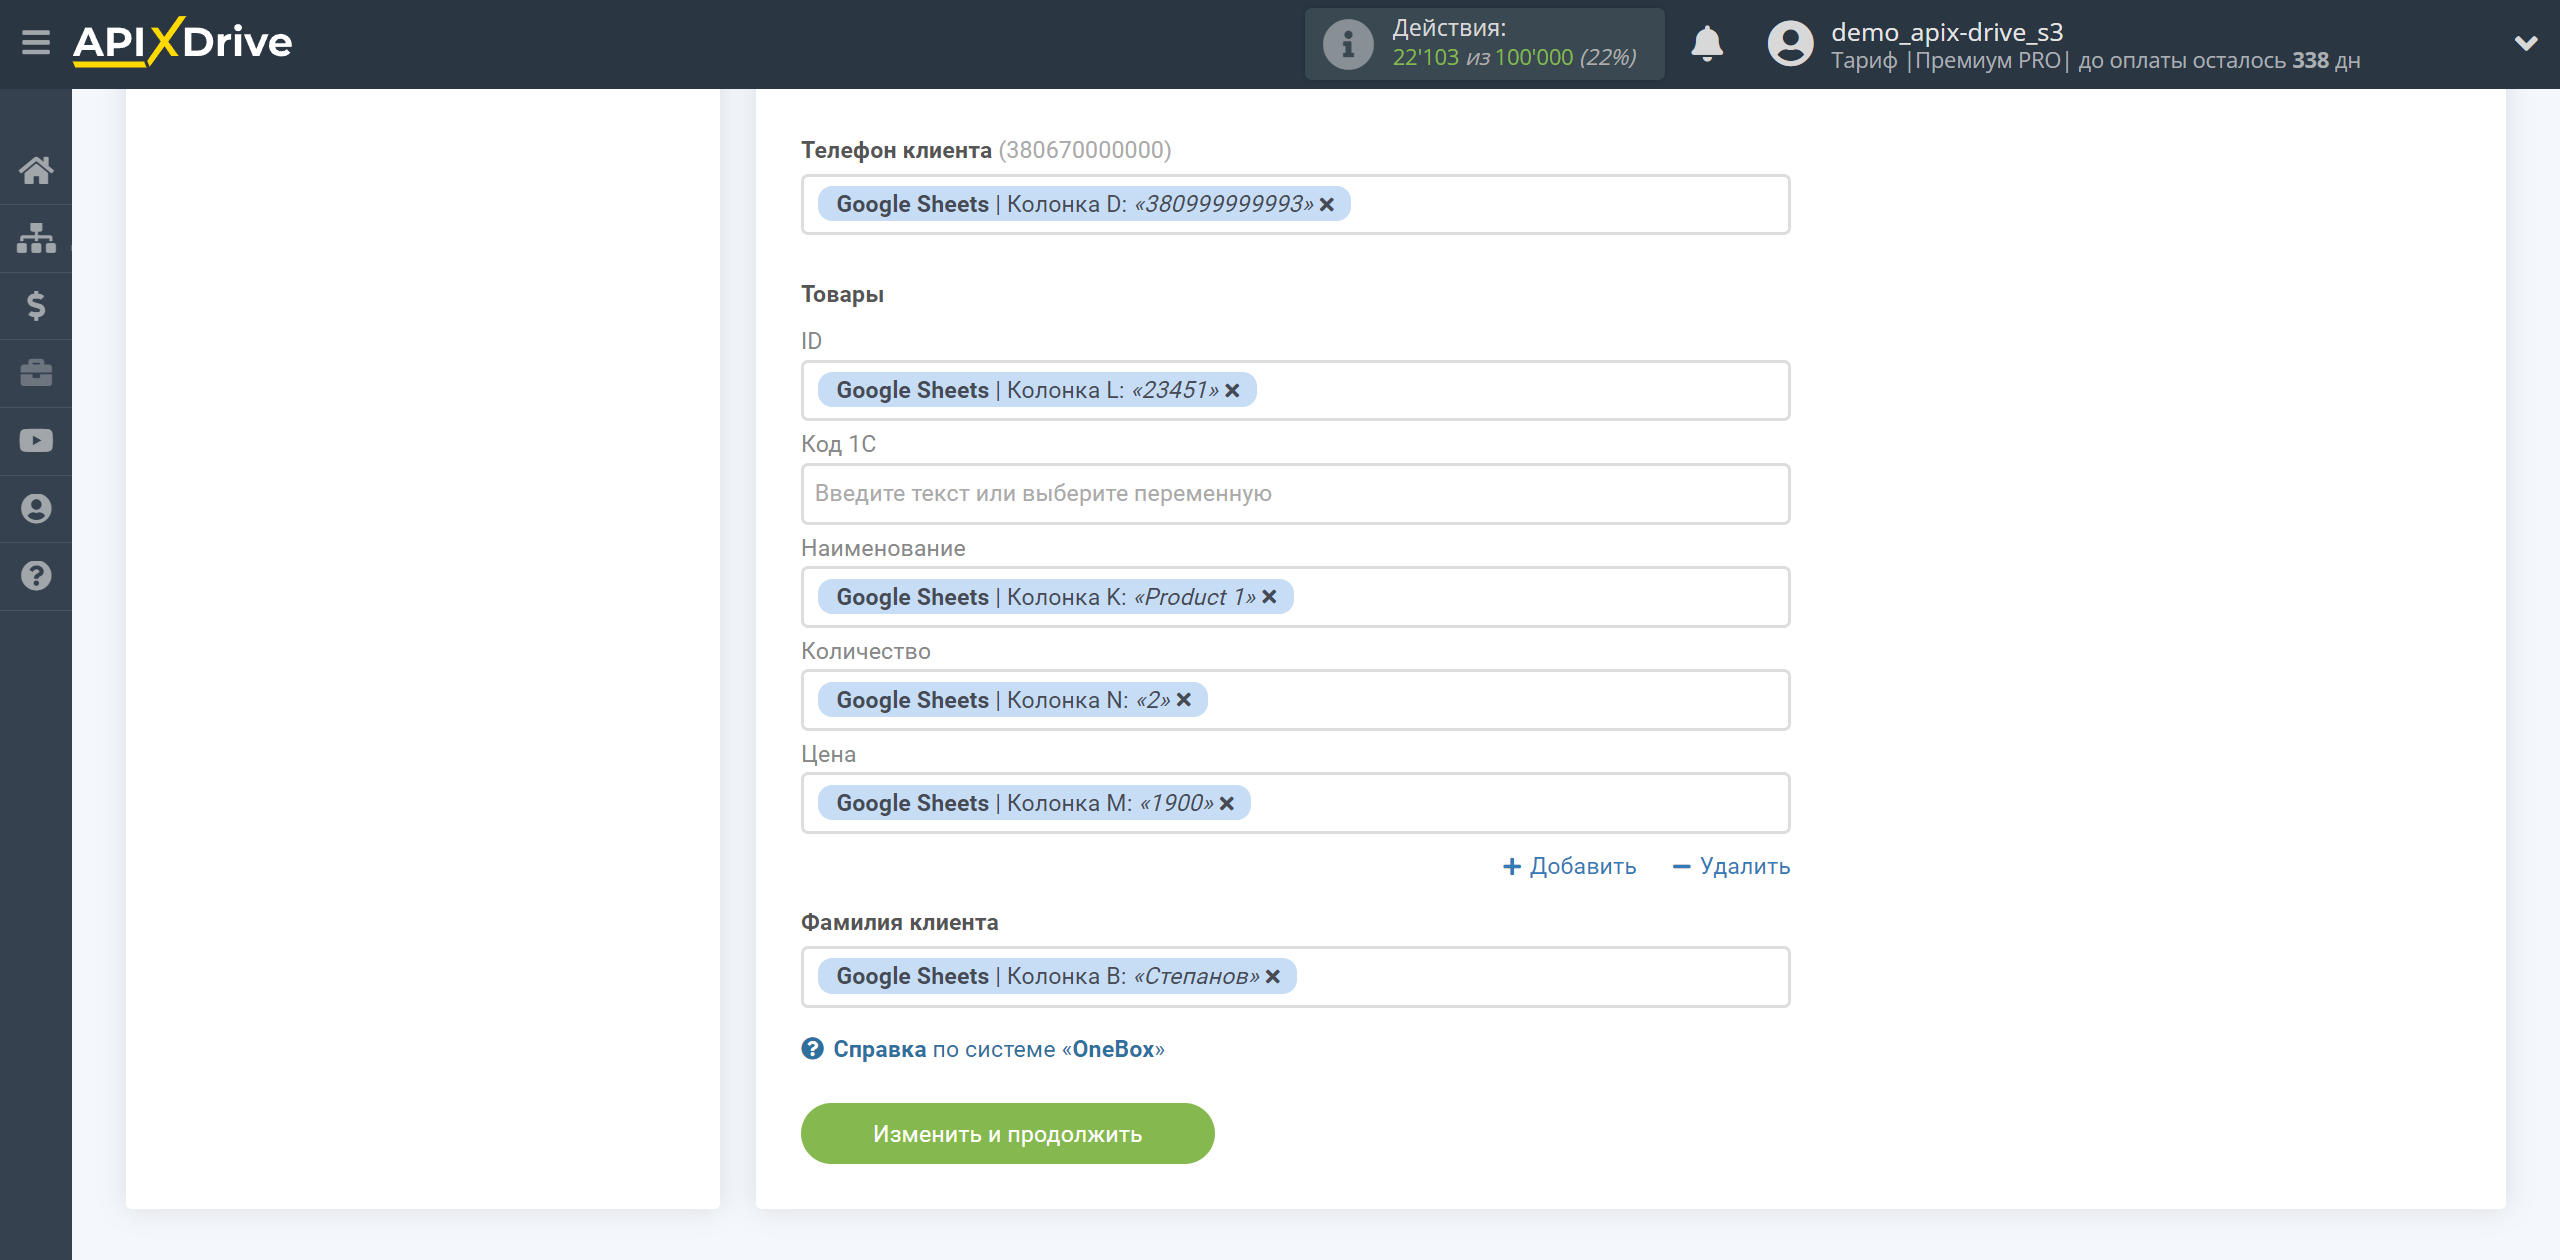This screenshot has width=2560, height=1260.
Task: Click into the Телефон клиента field
Action: tap(1295, 204)
